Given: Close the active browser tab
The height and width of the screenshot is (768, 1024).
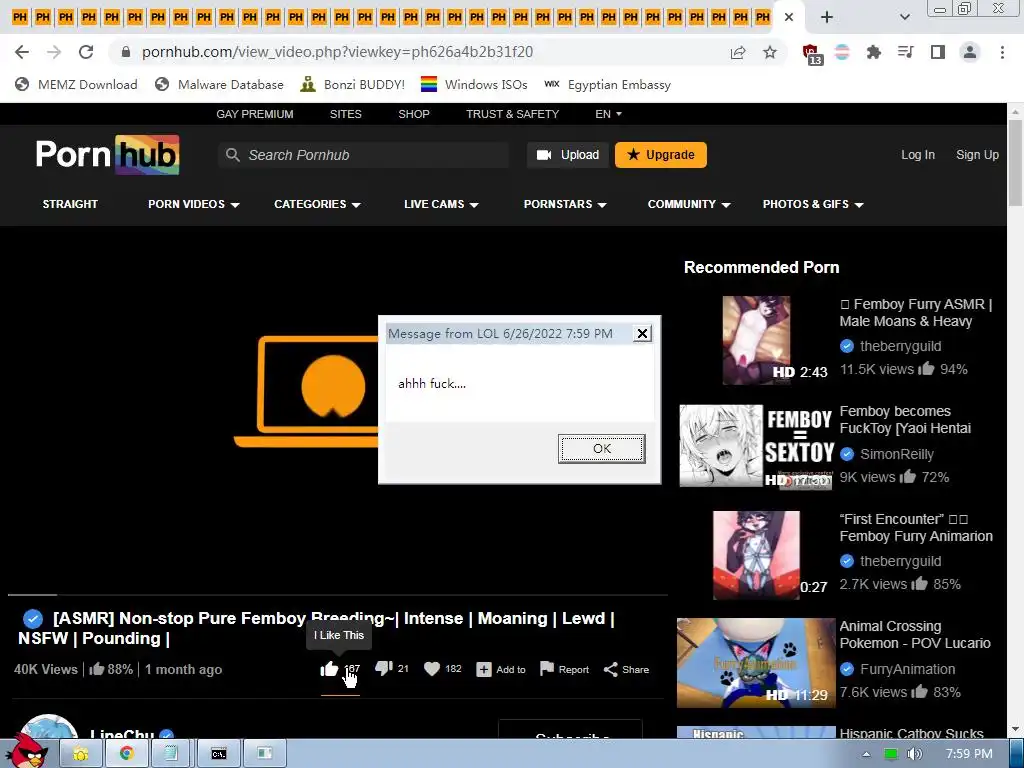Looking at the screenshot, I should point(789,17).
